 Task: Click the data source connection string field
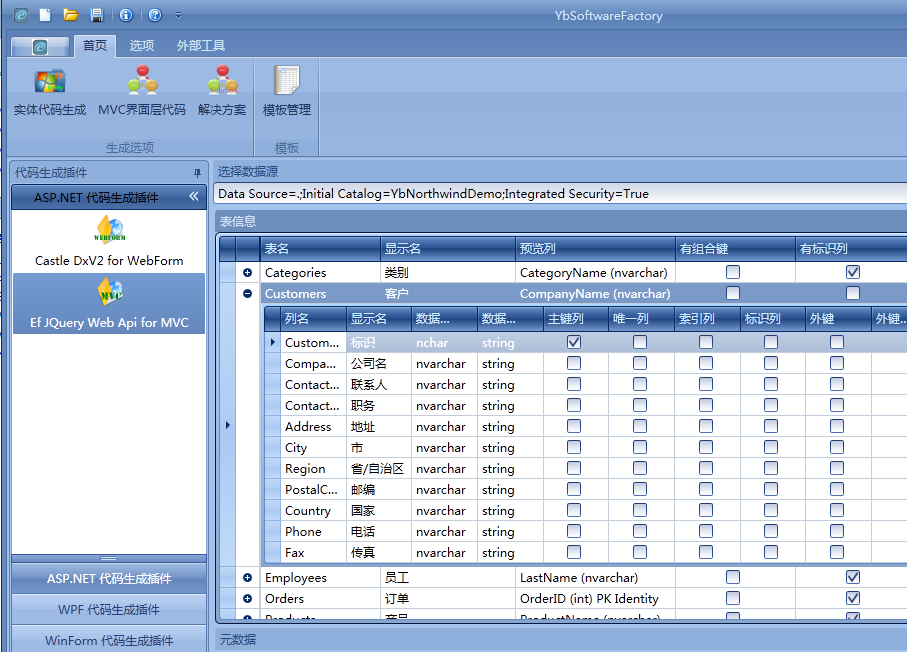(x=560, y=194)
